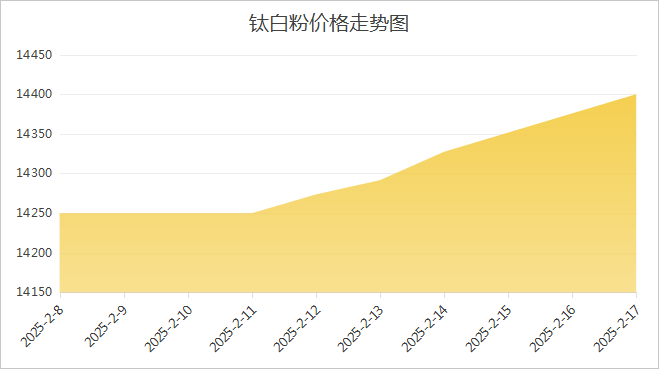The width and height of the screenshot is (659, 377).
Task: Click the data point peak at 14400
Action: click(636, 95)
